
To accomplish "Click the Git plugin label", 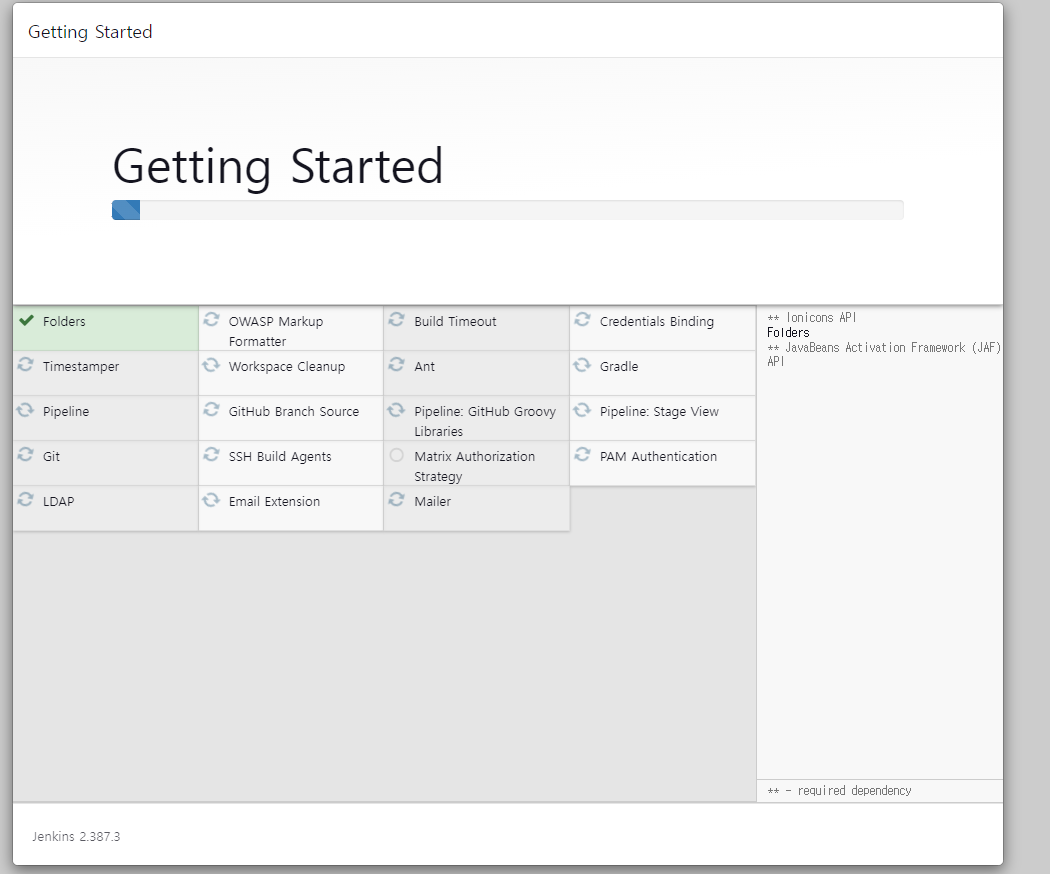I will click(x=52, y=456).
